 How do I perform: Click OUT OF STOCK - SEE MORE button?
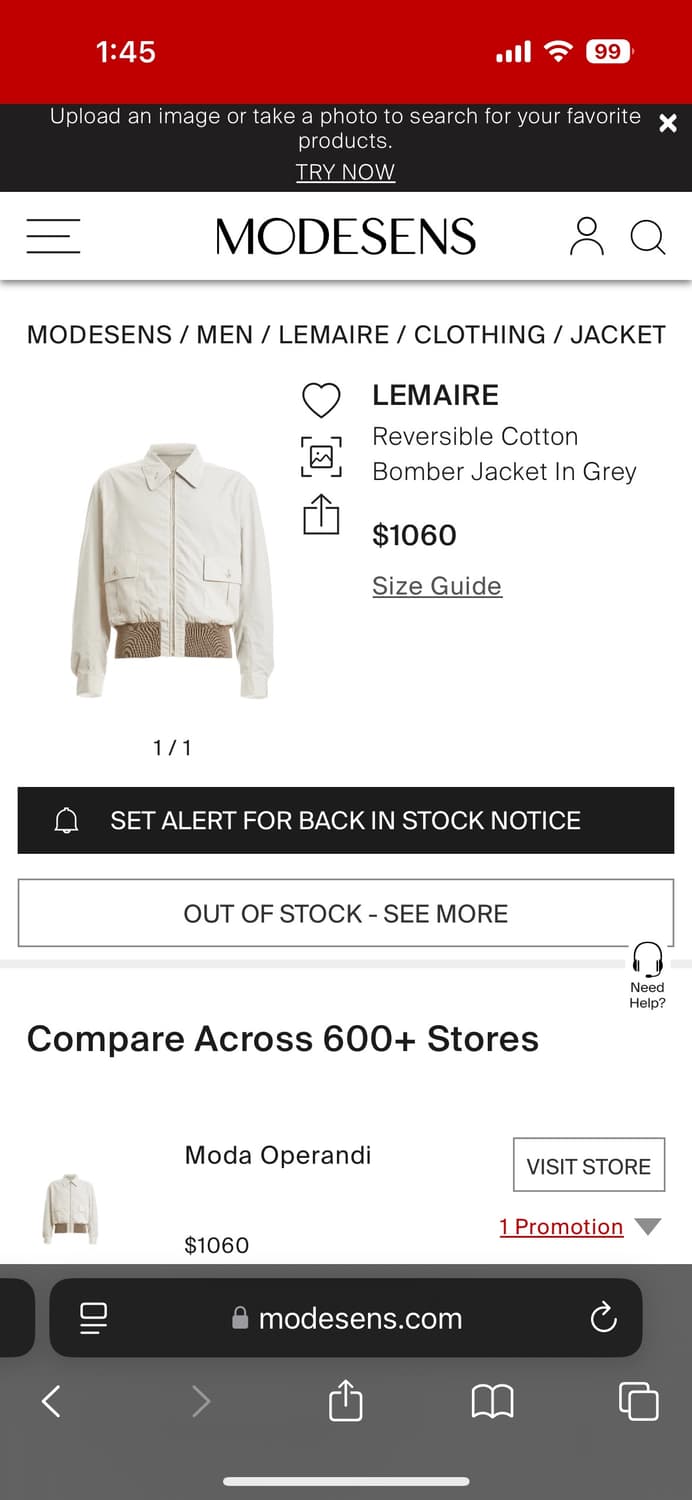click(x=346, y=913)
